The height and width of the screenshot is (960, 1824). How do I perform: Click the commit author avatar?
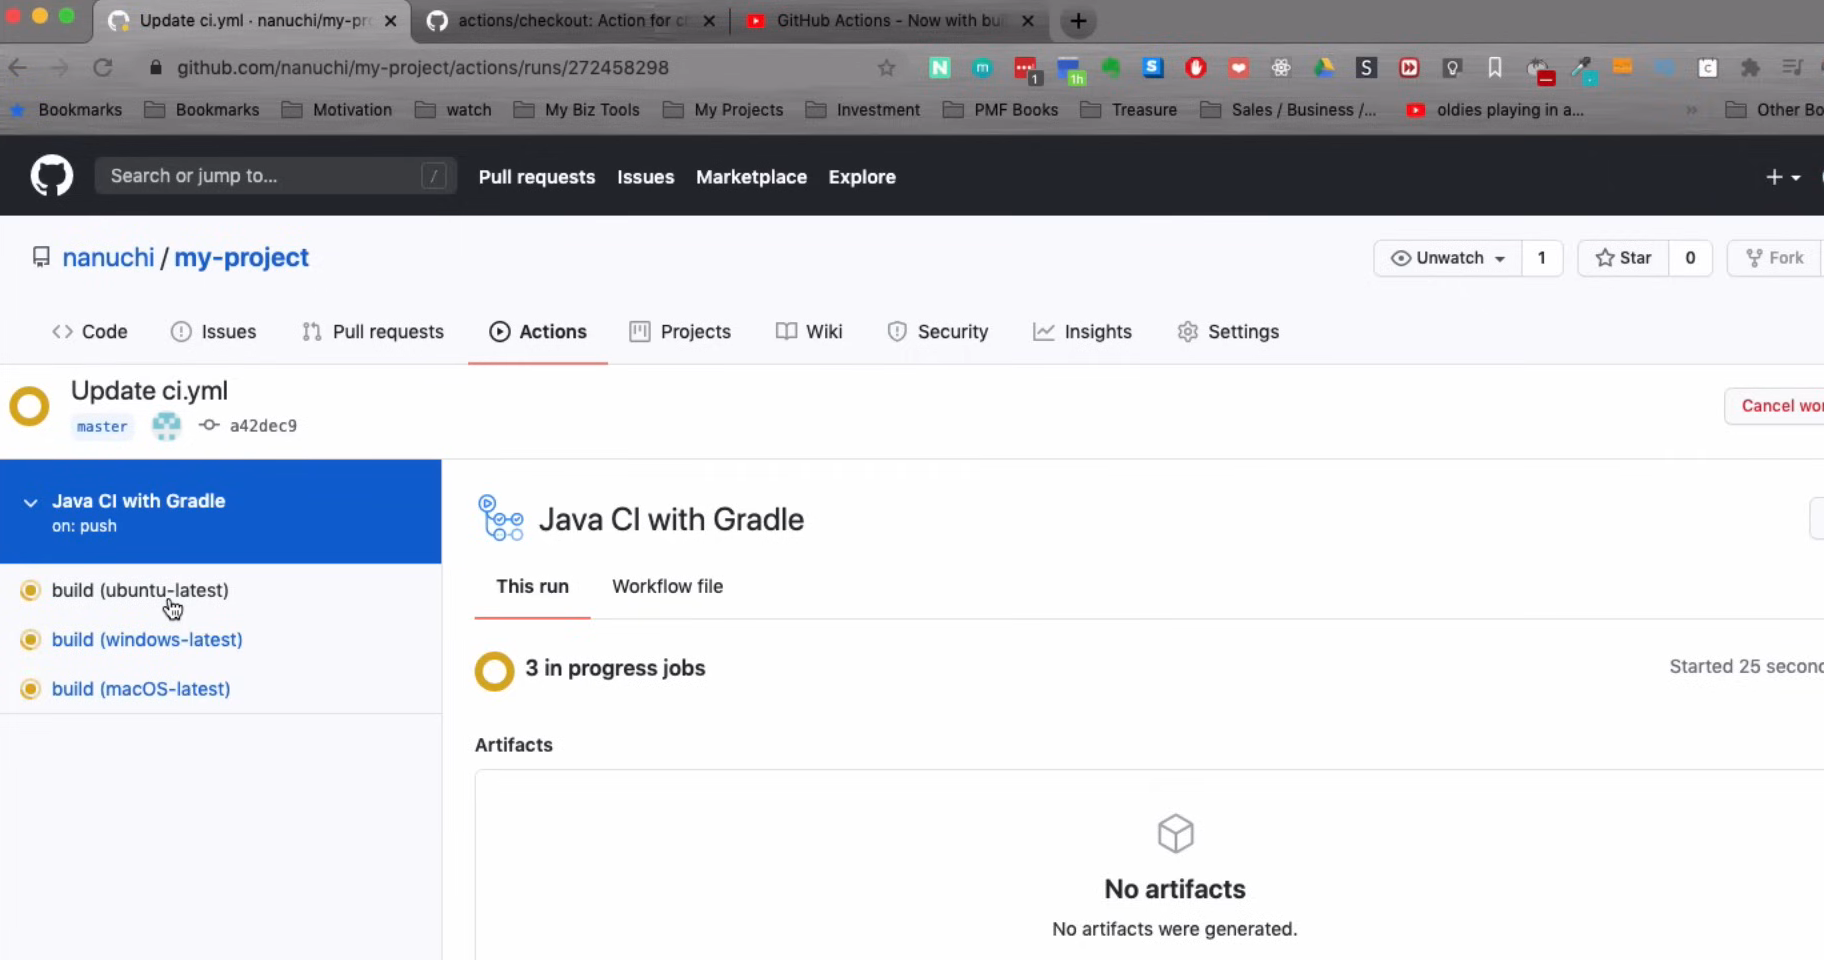pos(166,426)
